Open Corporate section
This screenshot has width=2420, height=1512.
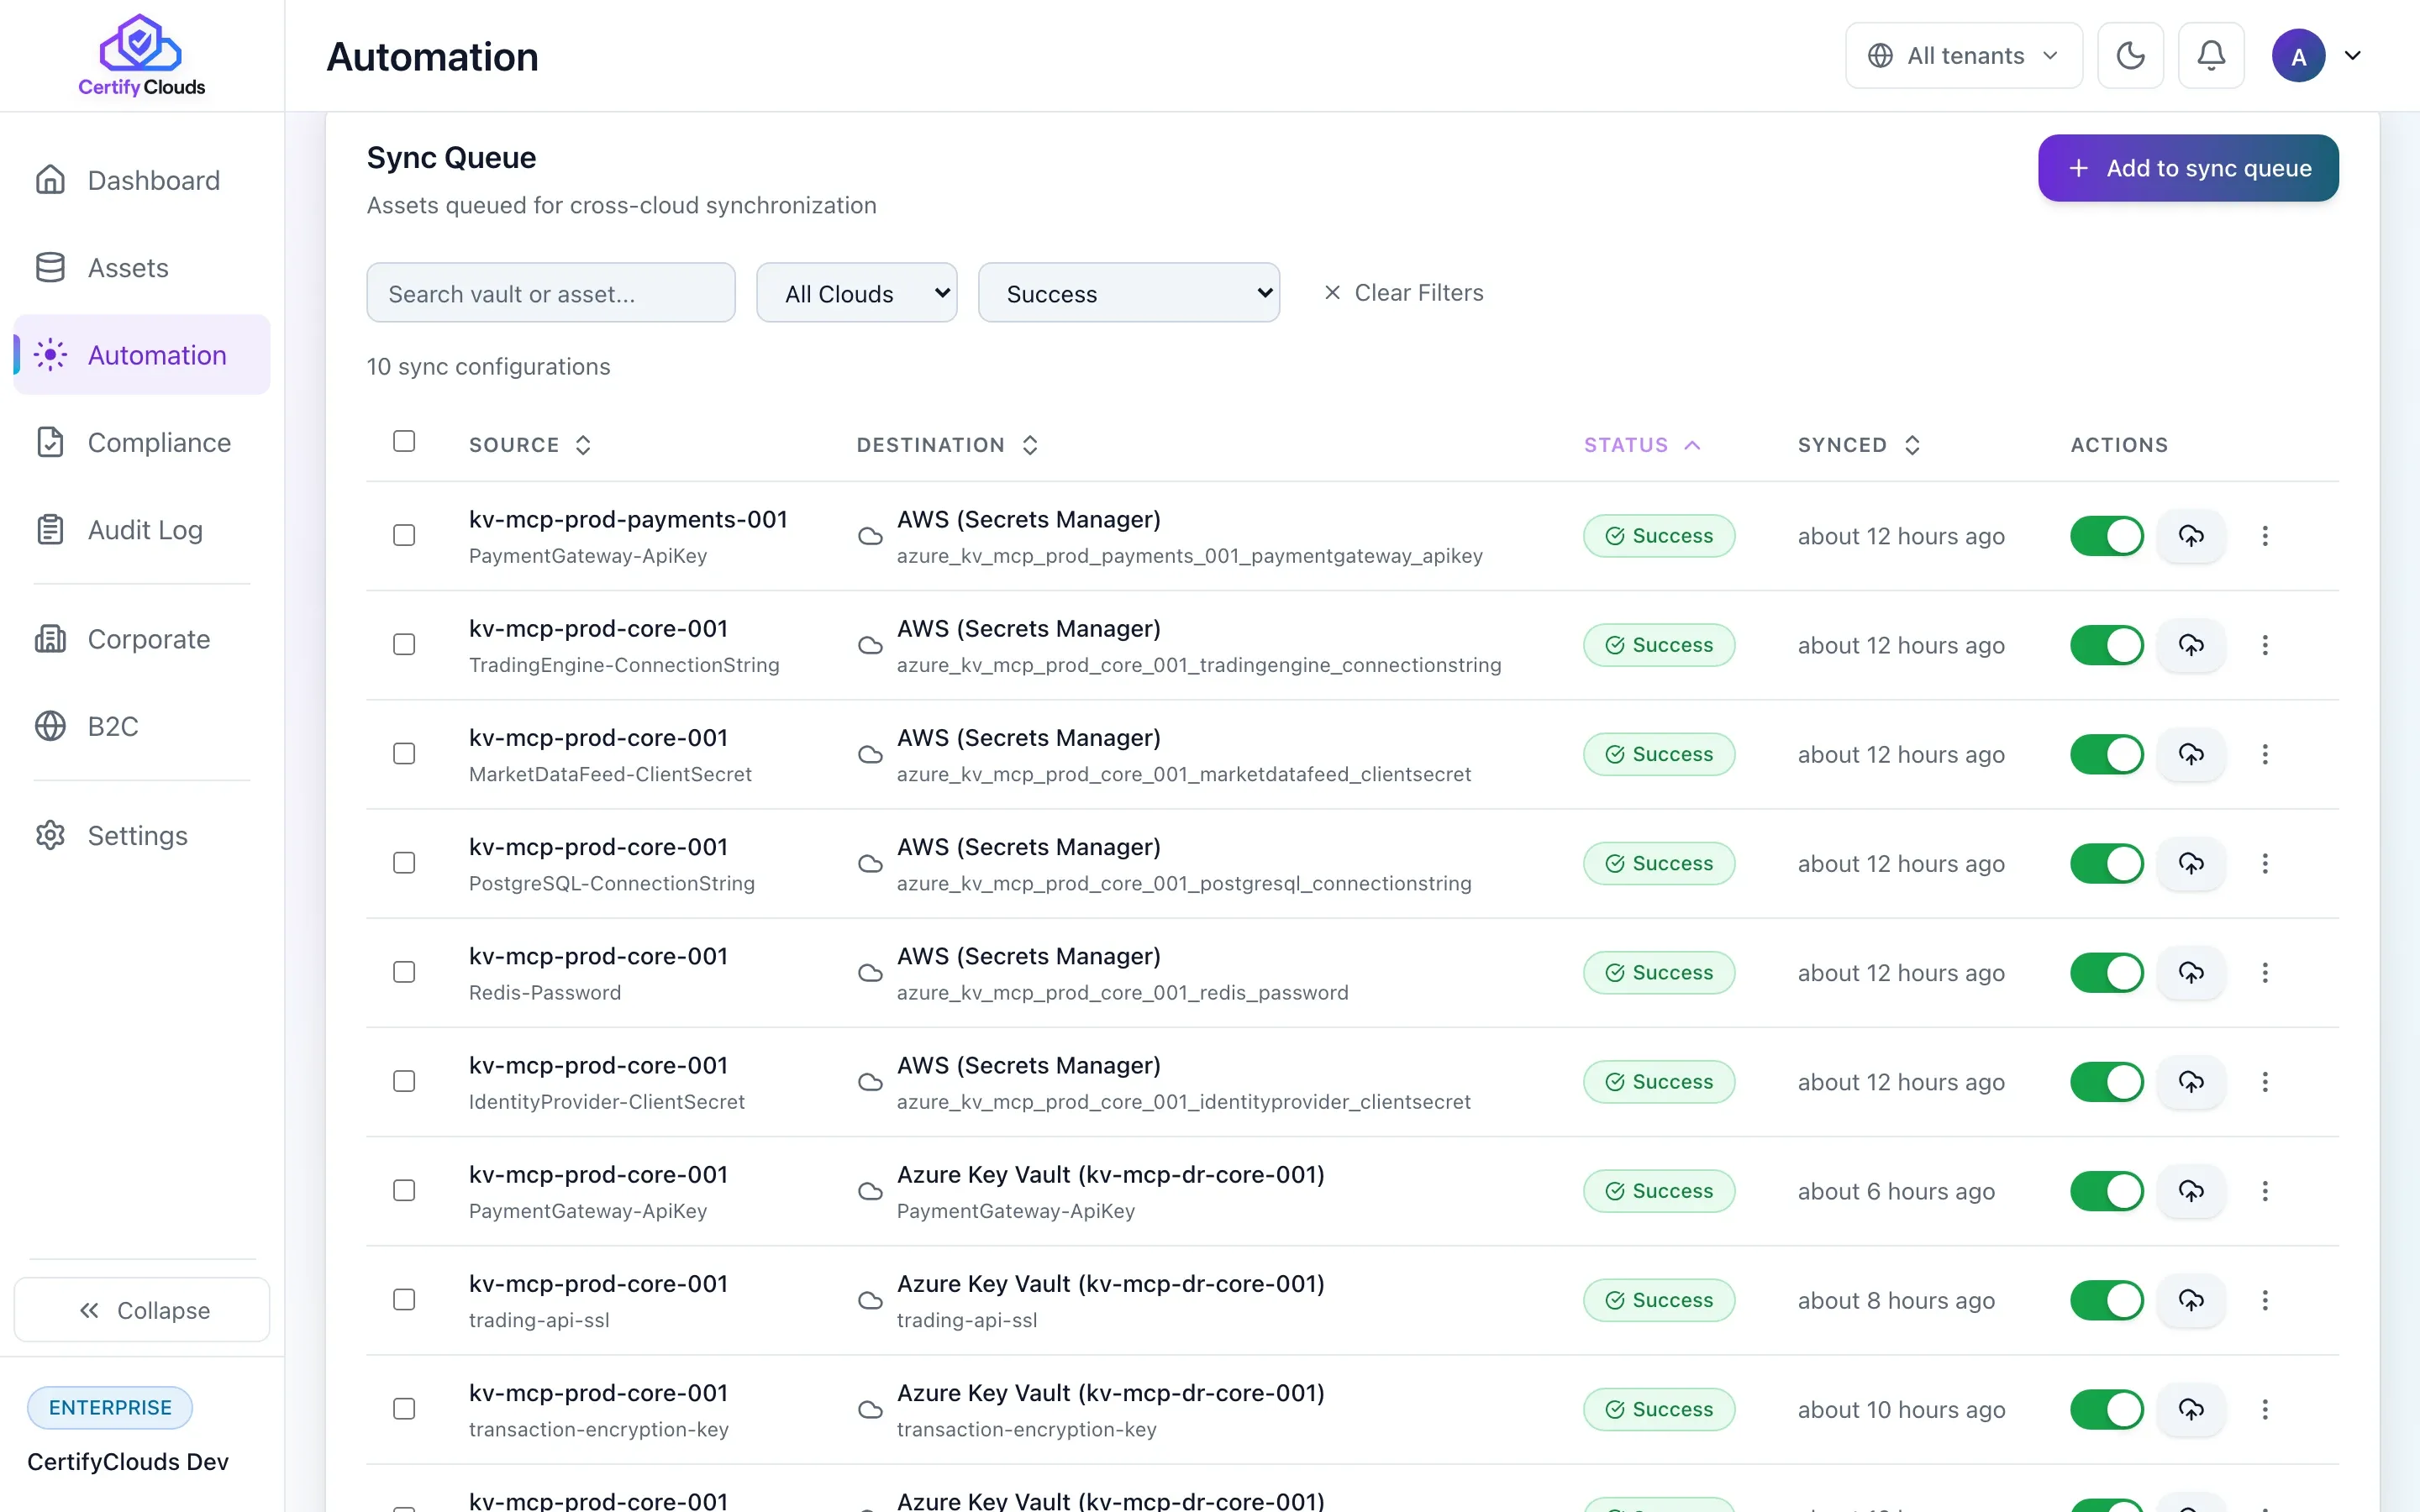[x=142, y=639]
